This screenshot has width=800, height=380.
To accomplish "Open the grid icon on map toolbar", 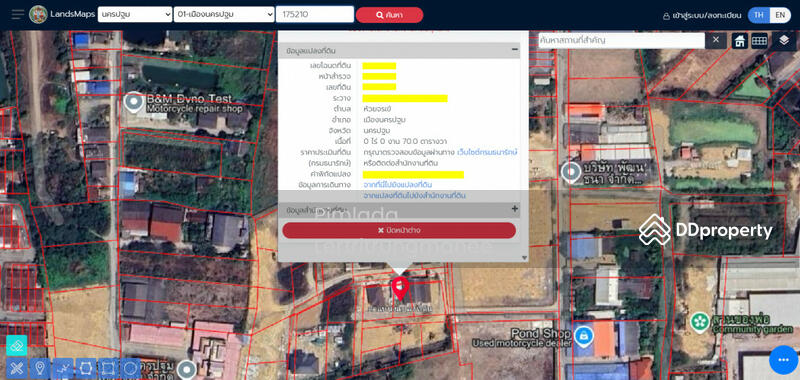I will (x=759, y=41).
